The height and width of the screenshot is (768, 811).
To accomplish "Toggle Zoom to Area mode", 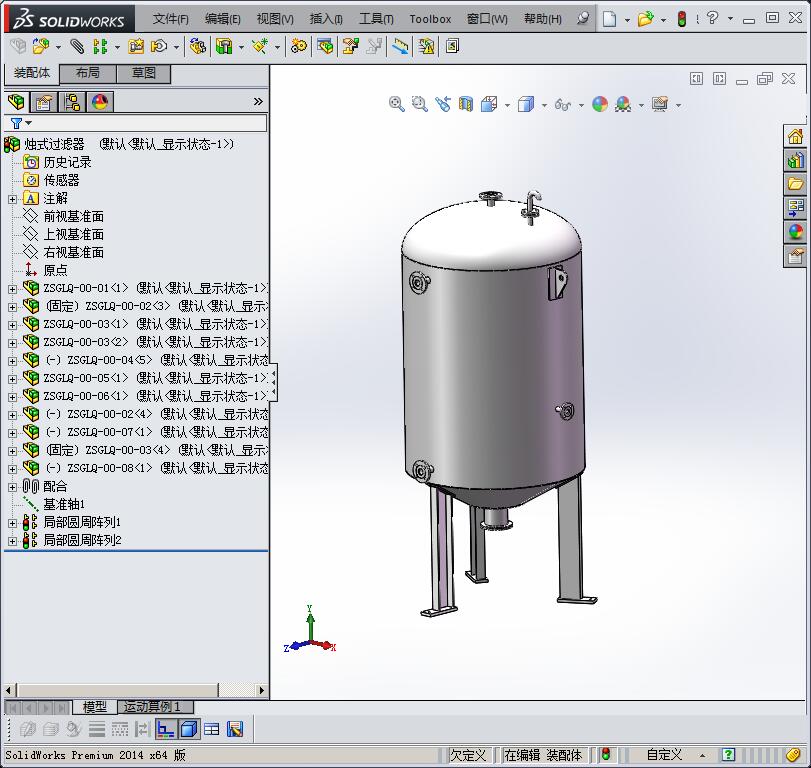I will tap(420, 104).
